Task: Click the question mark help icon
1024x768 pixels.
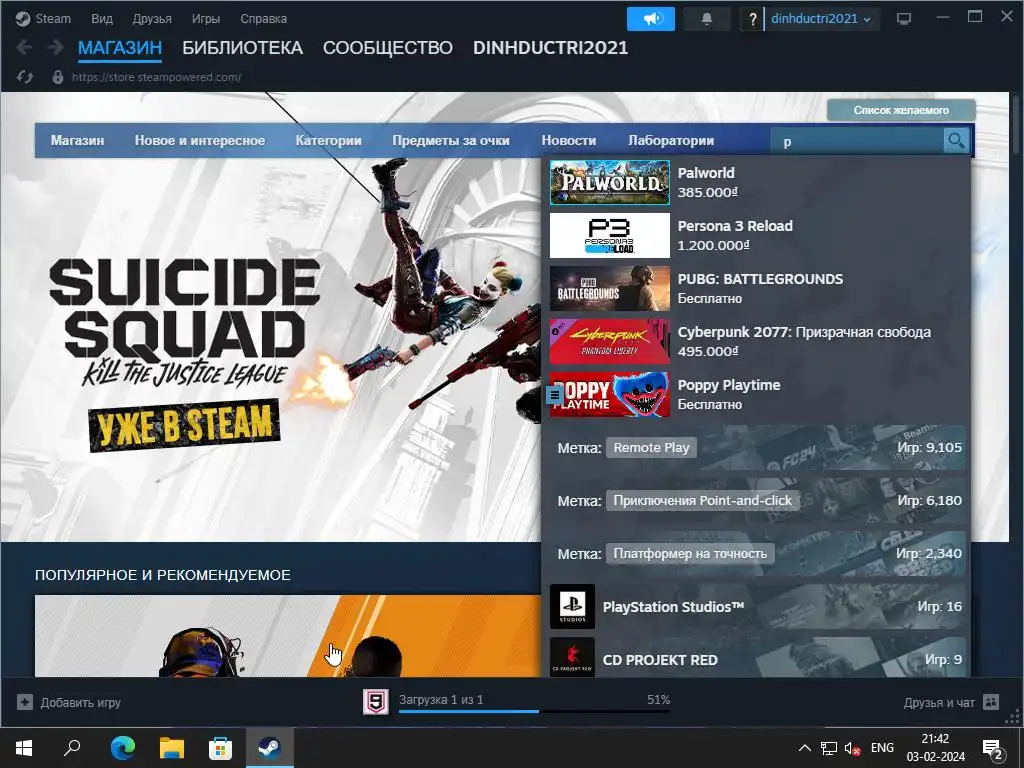Action: [x=752, y=19]
